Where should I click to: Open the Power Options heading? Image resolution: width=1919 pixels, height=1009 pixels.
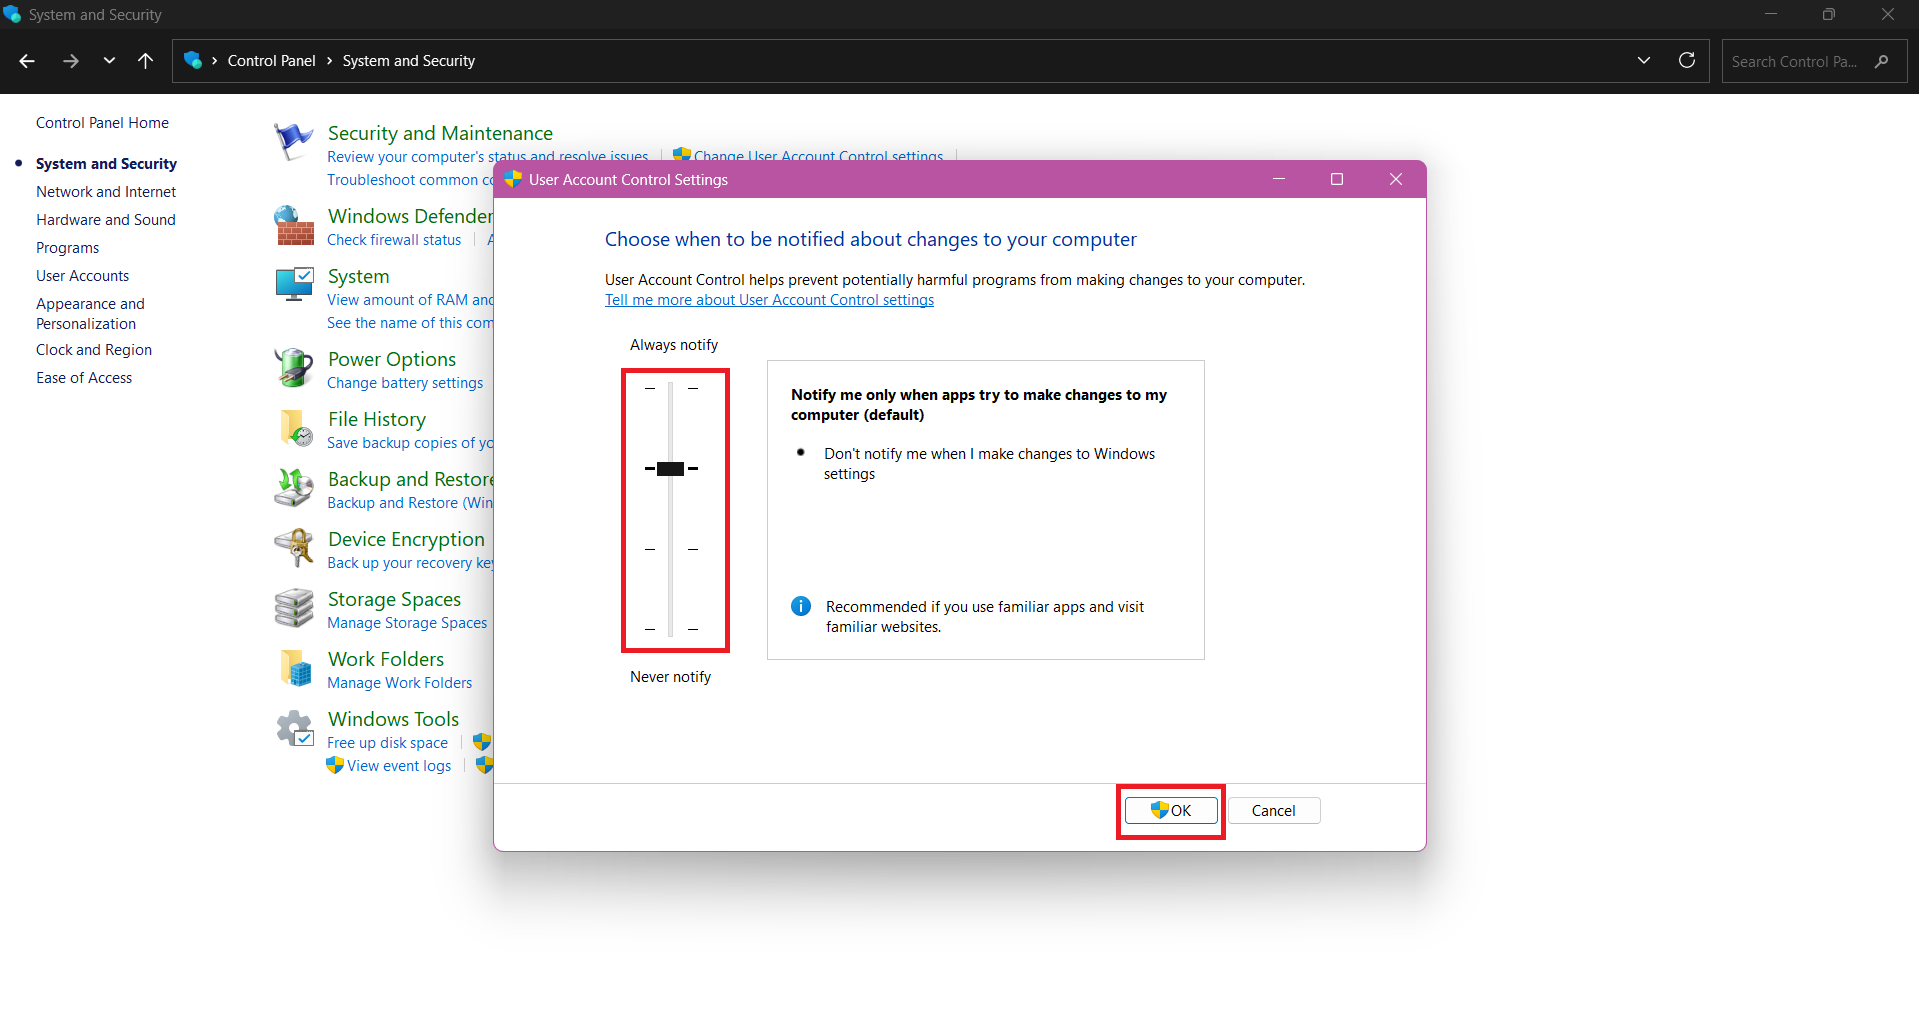click(392, 359)
